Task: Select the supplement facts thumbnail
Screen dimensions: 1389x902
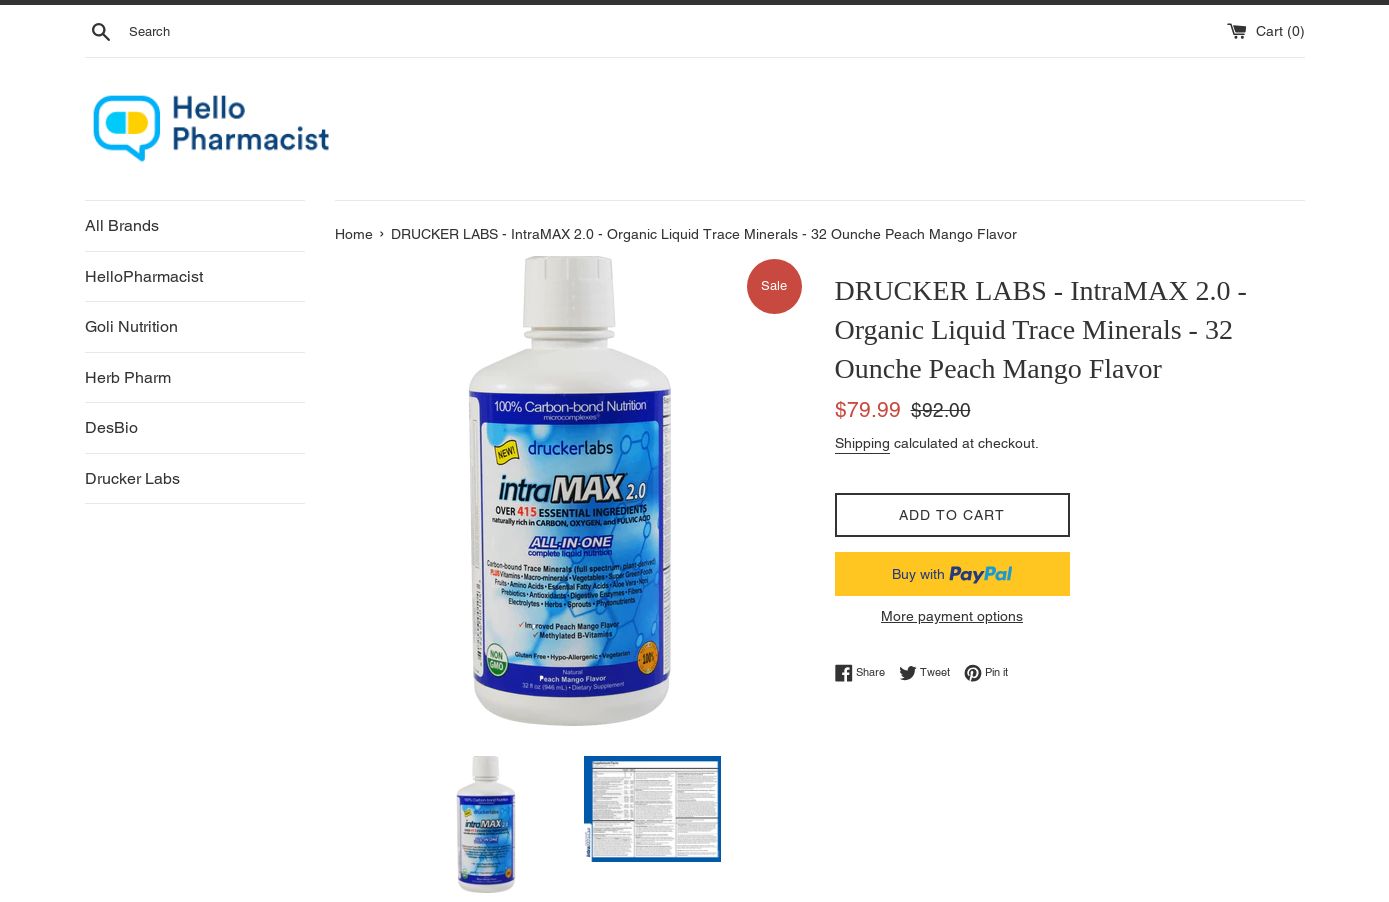Action: tap(652, 809)
